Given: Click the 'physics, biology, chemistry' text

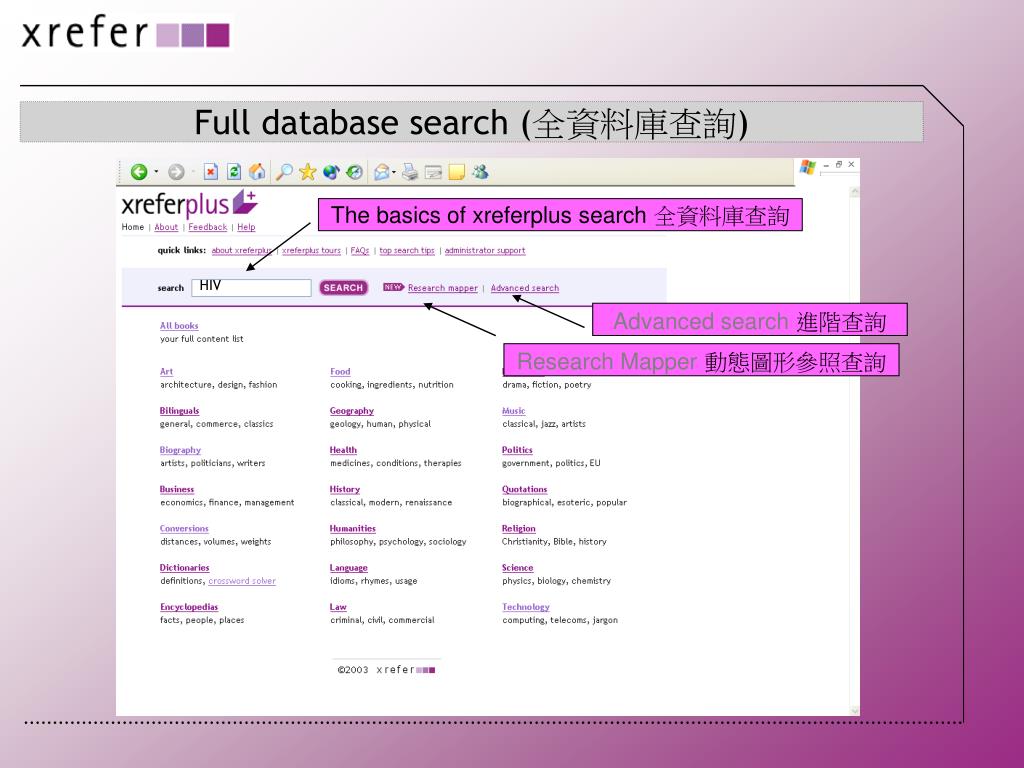Looking at the screenshot, I should pos(556,581).
